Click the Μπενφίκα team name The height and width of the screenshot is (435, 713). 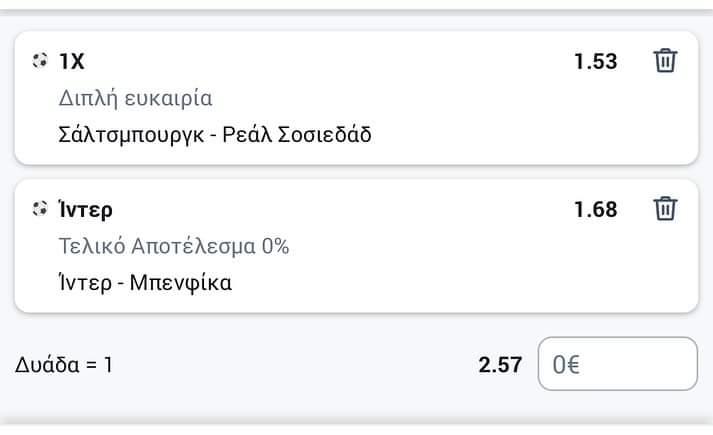coord(181,283)
